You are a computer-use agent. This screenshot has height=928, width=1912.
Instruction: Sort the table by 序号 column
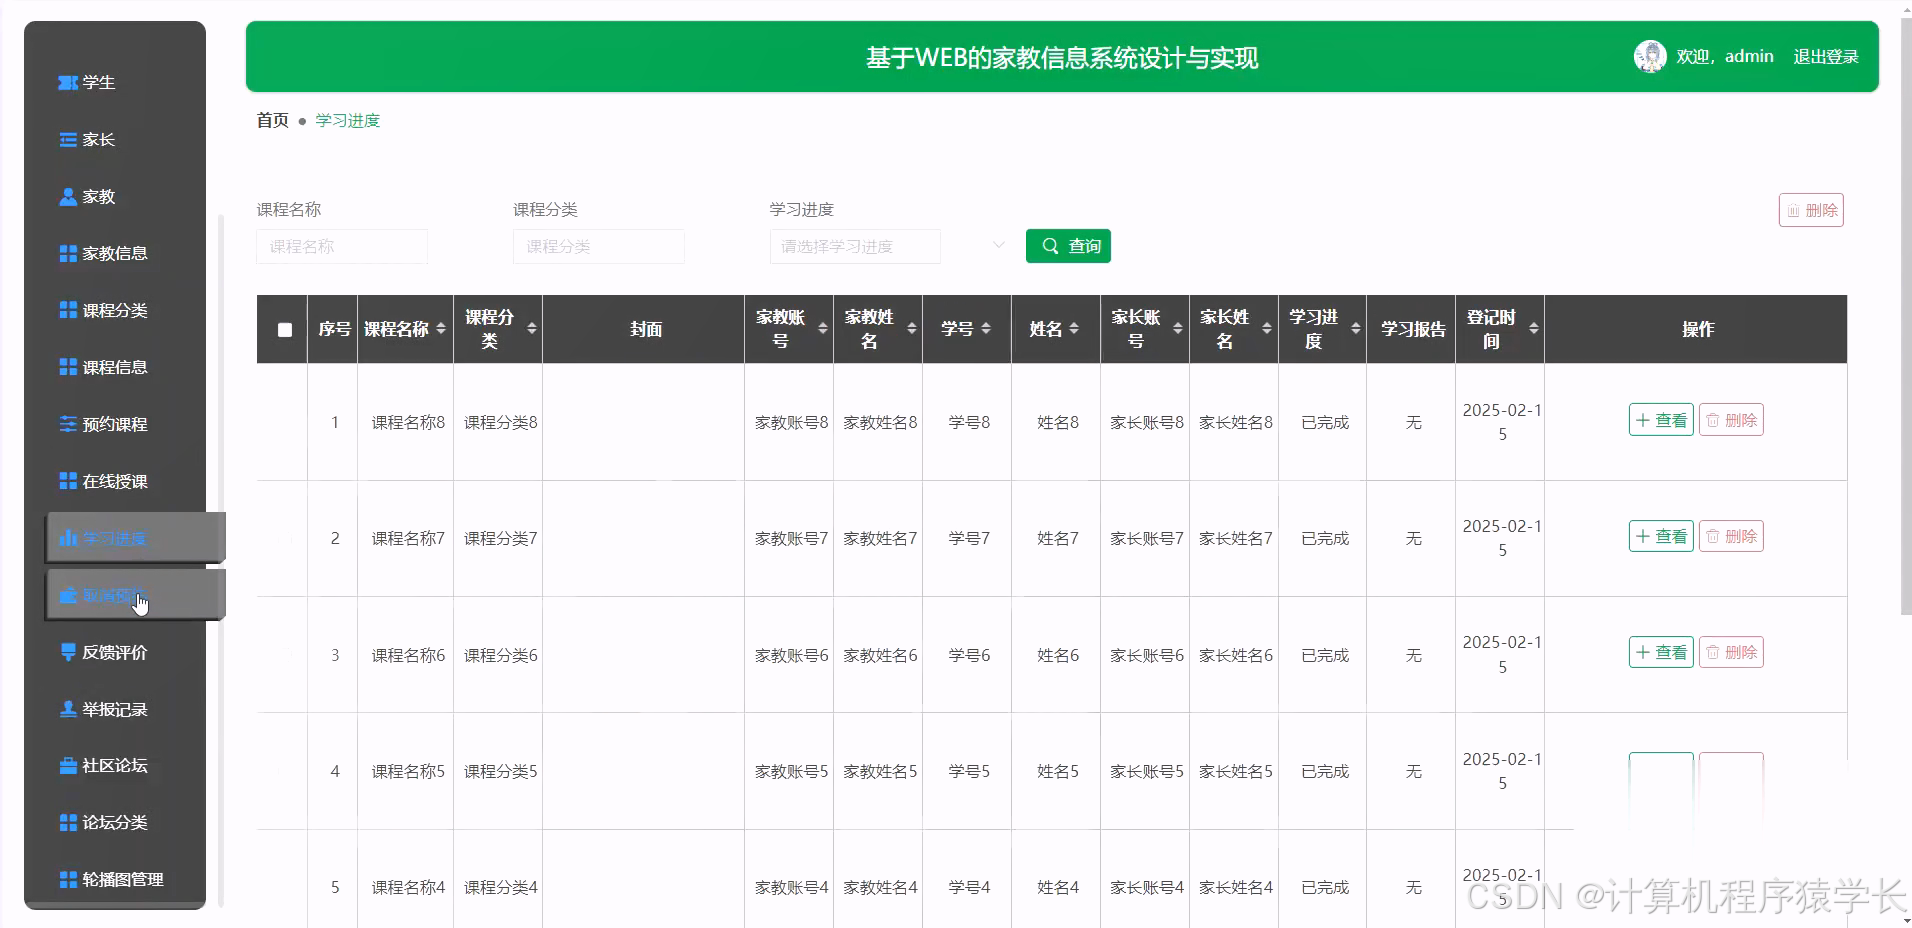(333, 329)
